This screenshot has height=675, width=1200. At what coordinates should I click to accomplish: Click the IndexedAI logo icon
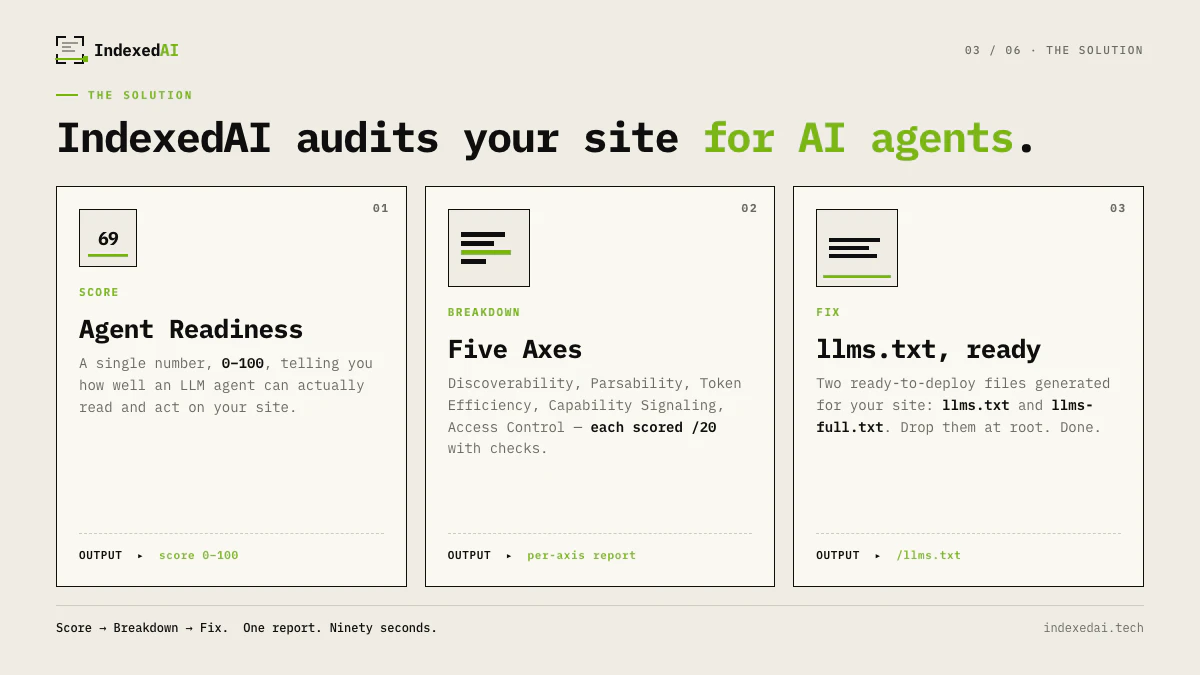[71, 50]
